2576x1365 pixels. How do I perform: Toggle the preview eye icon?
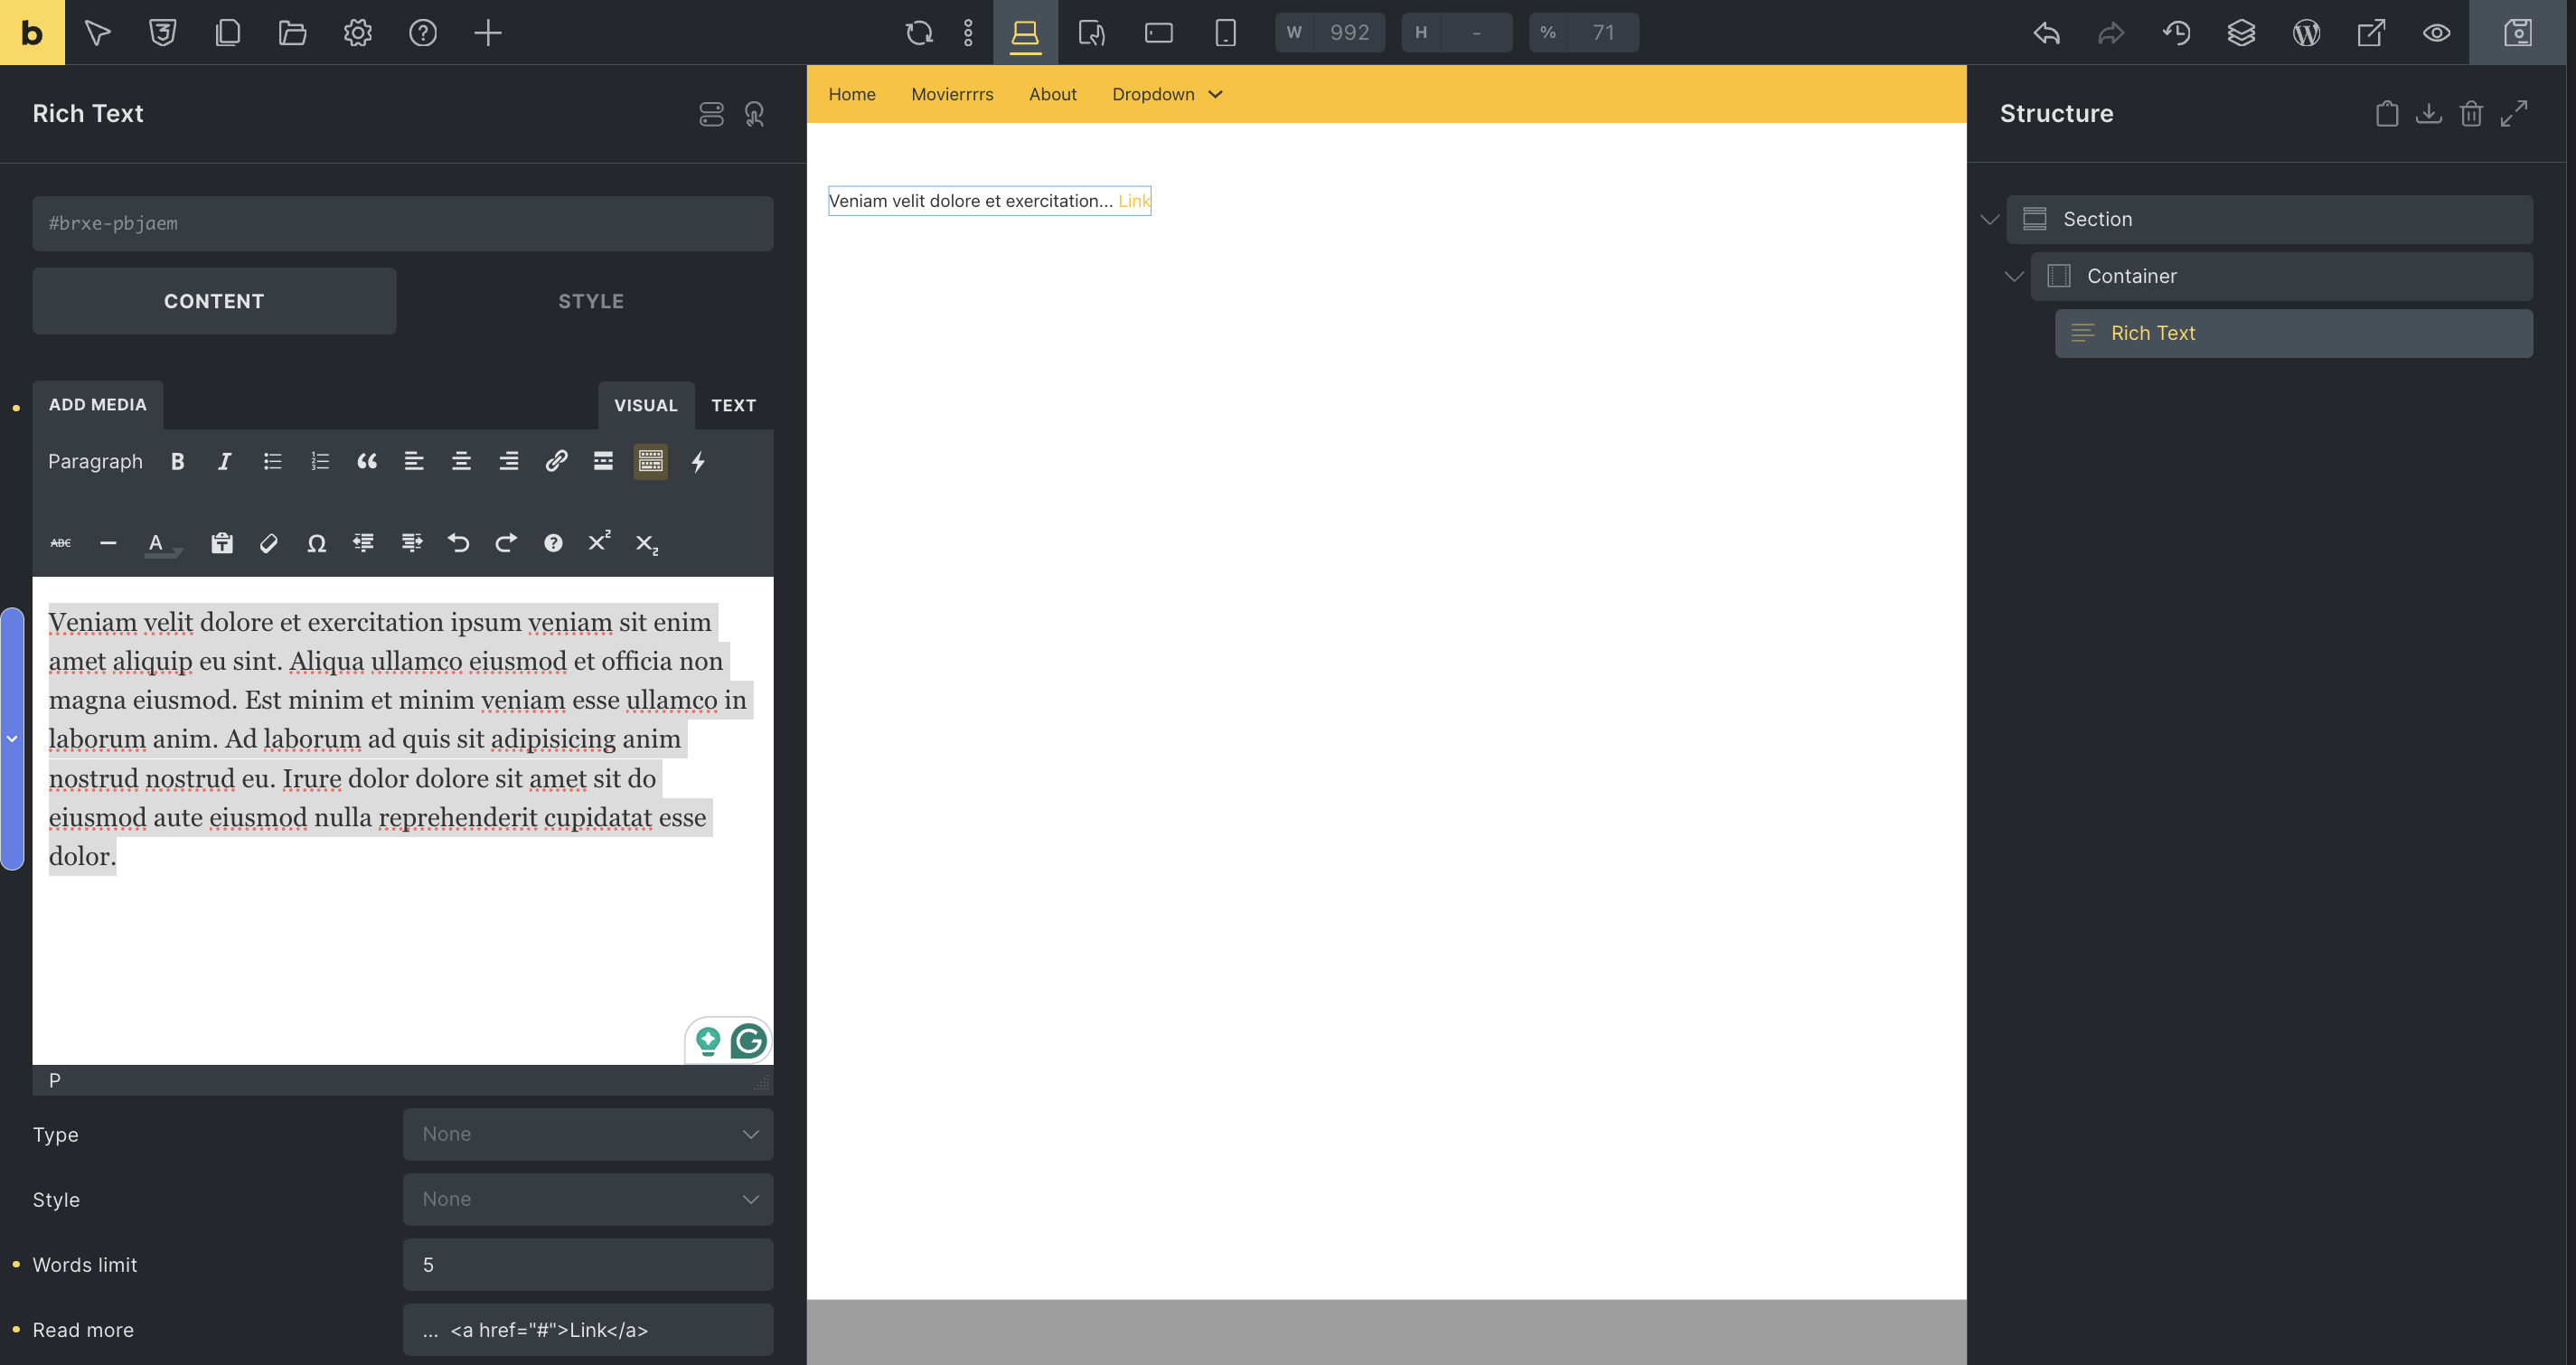[2436, 33]
